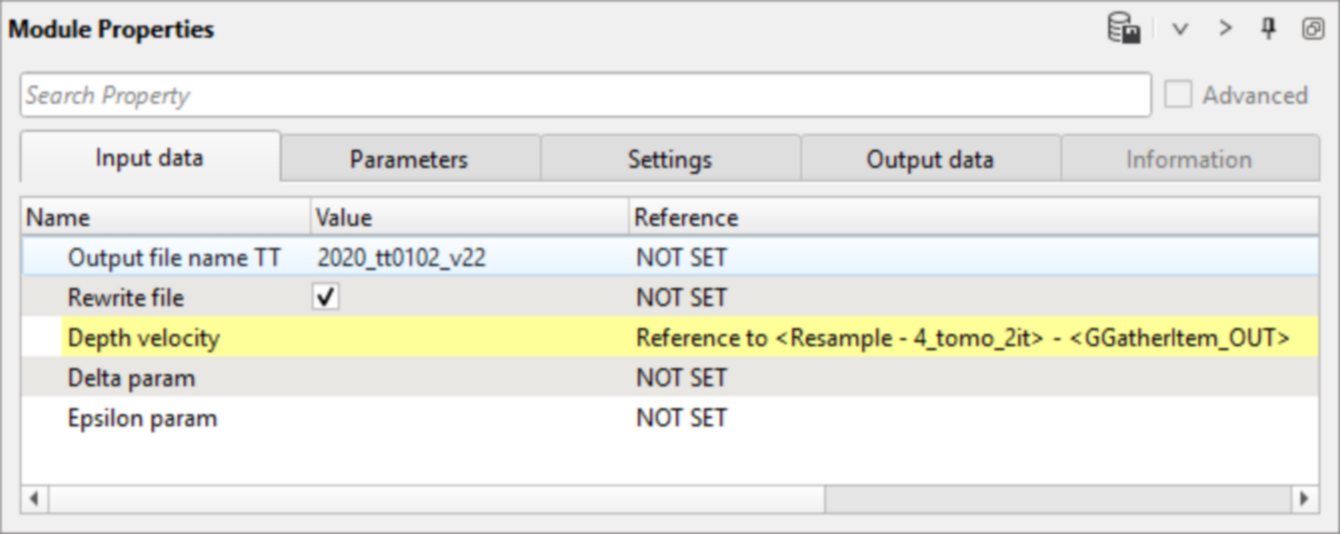This screenshot has height=534, width=1340.
Task: Click the Search Property field
Action: pos(585,95)
